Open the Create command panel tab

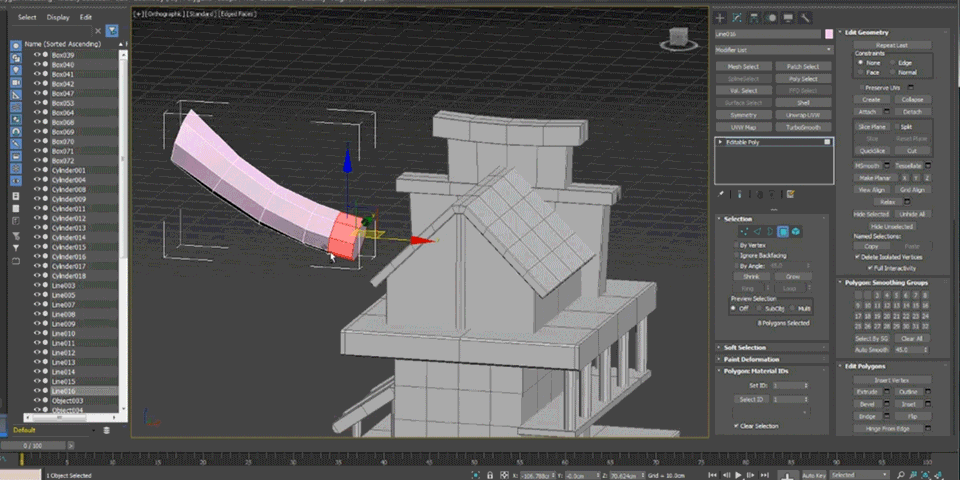(x=721, y=18)
